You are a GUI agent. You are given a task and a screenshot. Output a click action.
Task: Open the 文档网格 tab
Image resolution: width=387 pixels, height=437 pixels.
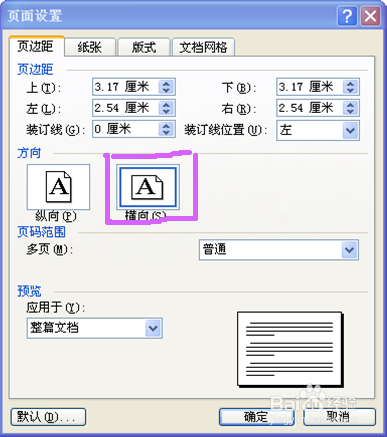[203, 47]
